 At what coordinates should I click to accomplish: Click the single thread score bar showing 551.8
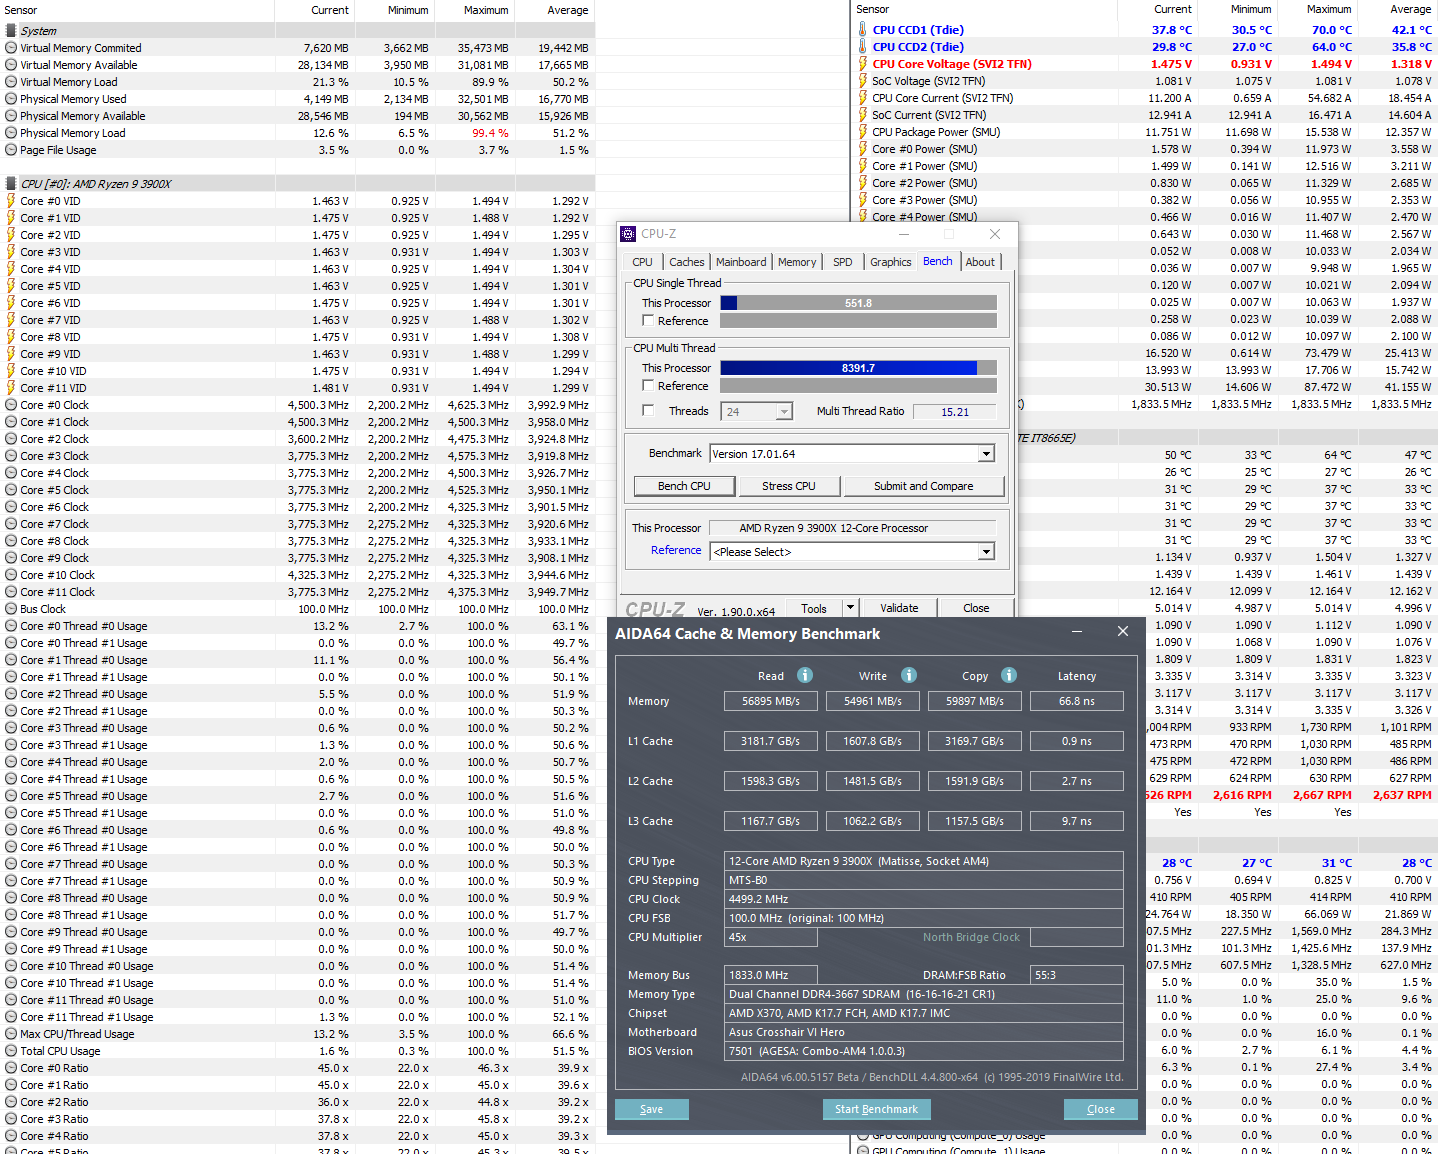click(x=858, y=303)
